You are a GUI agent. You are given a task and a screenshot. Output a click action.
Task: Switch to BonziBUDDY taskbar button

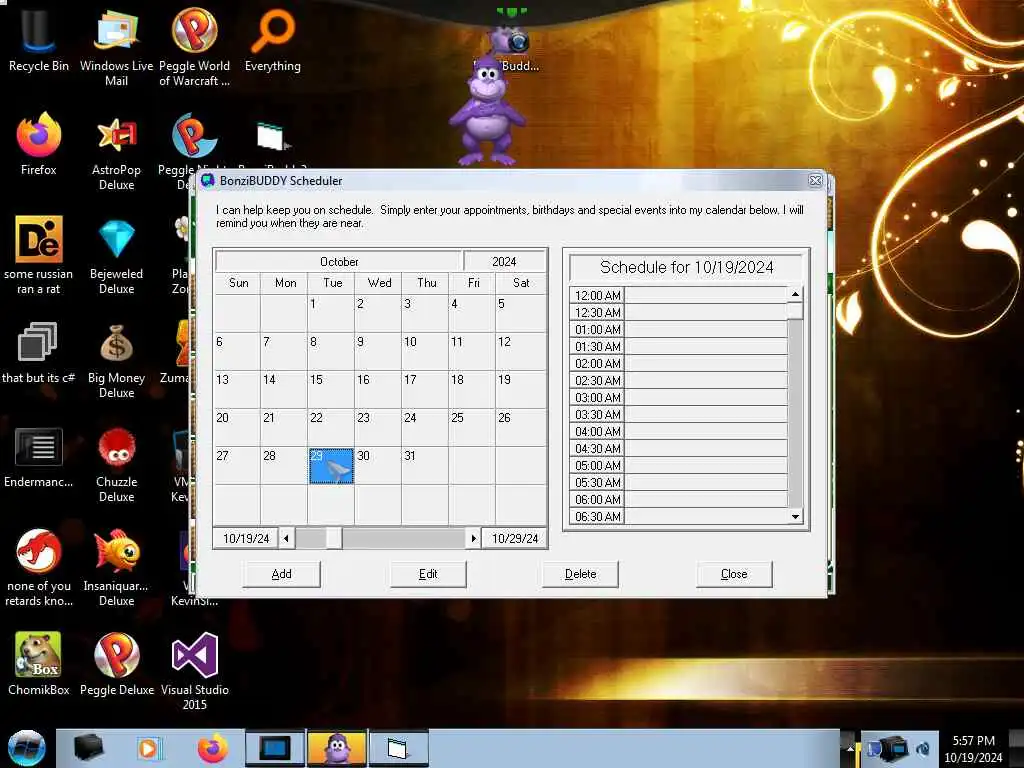[337, 748]
